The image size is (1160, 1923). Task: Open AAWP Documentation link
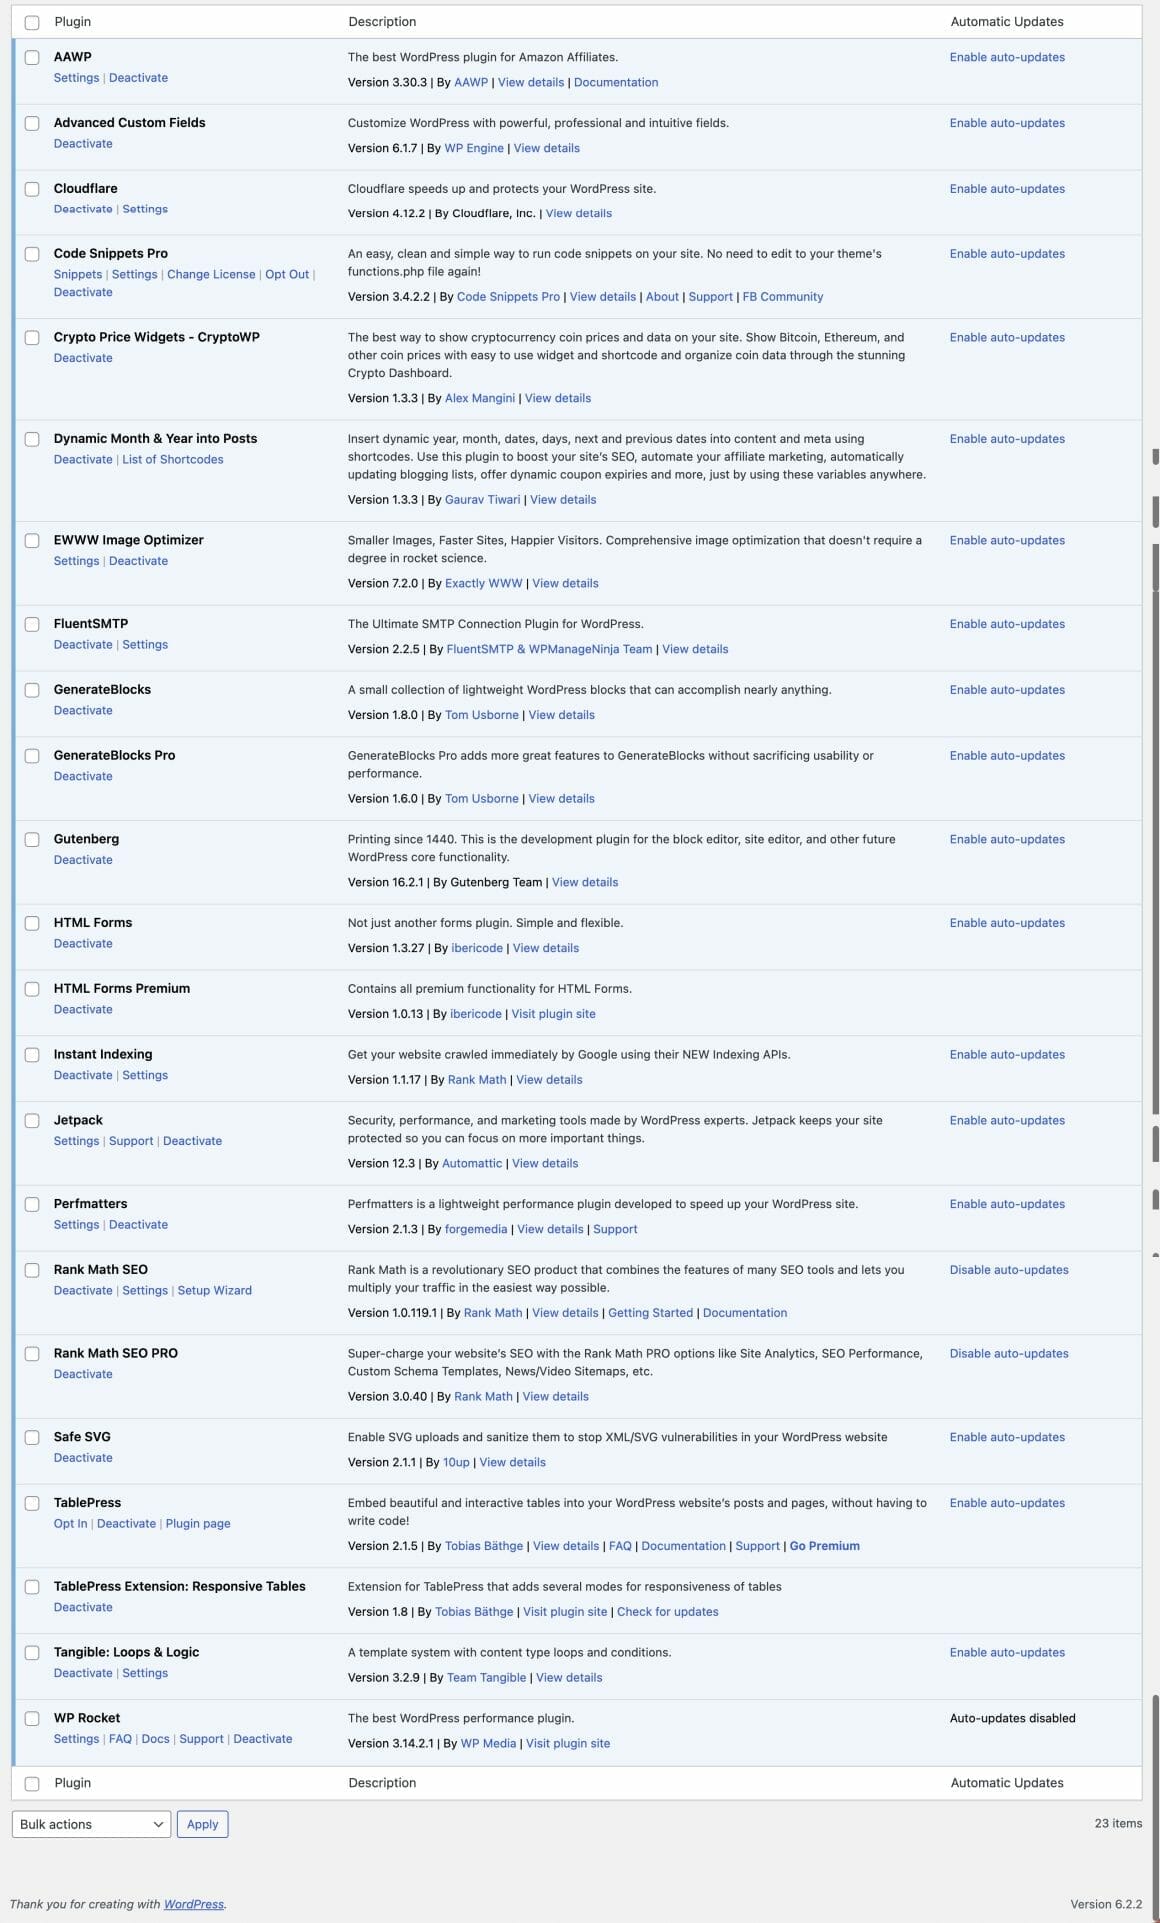coord(616,83)
